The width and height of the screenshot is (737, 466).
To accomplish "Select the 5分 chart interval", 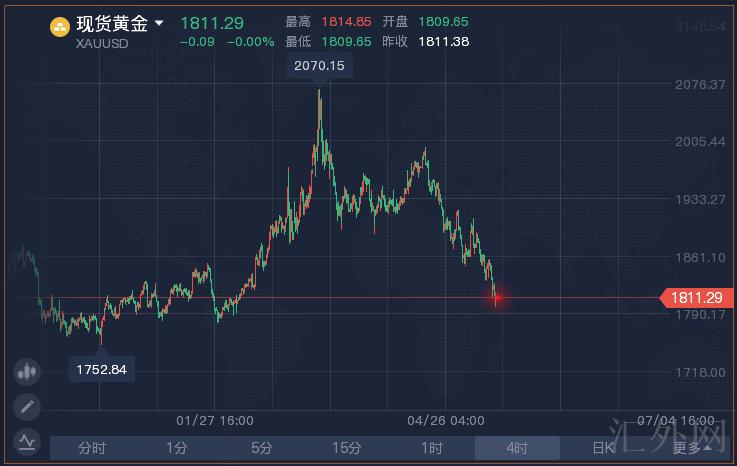I will [x=262, y=448].
